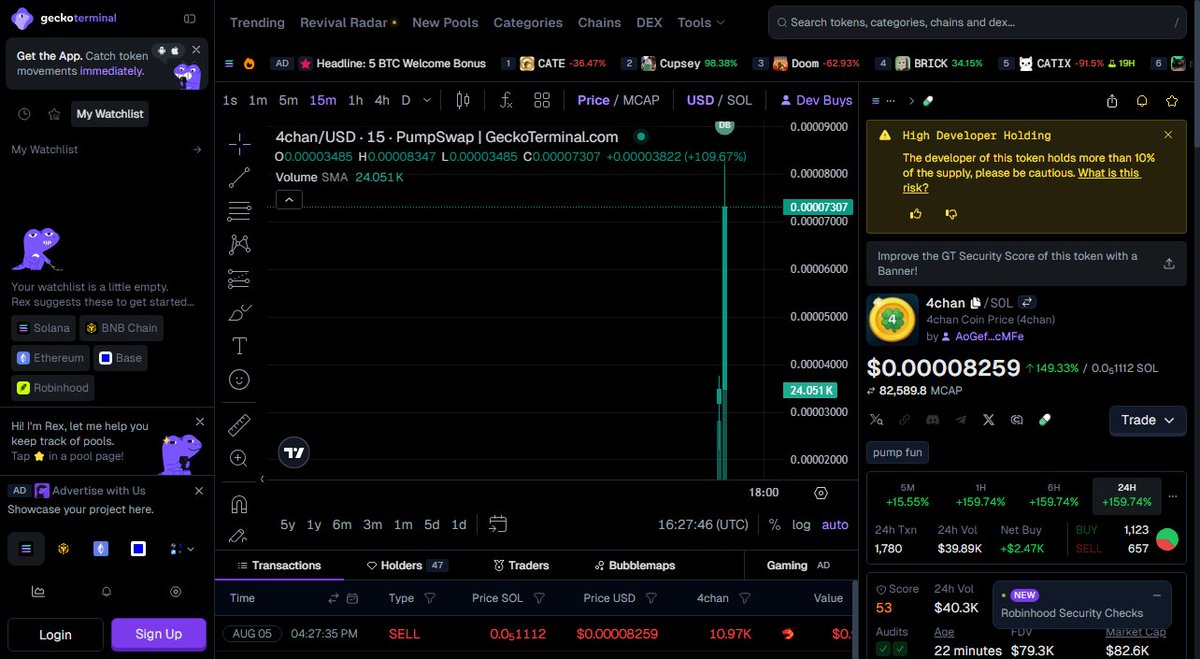Open sidebar notifications bell
Viewport: 1200px width, 659px height.
[x=106, y=592]
